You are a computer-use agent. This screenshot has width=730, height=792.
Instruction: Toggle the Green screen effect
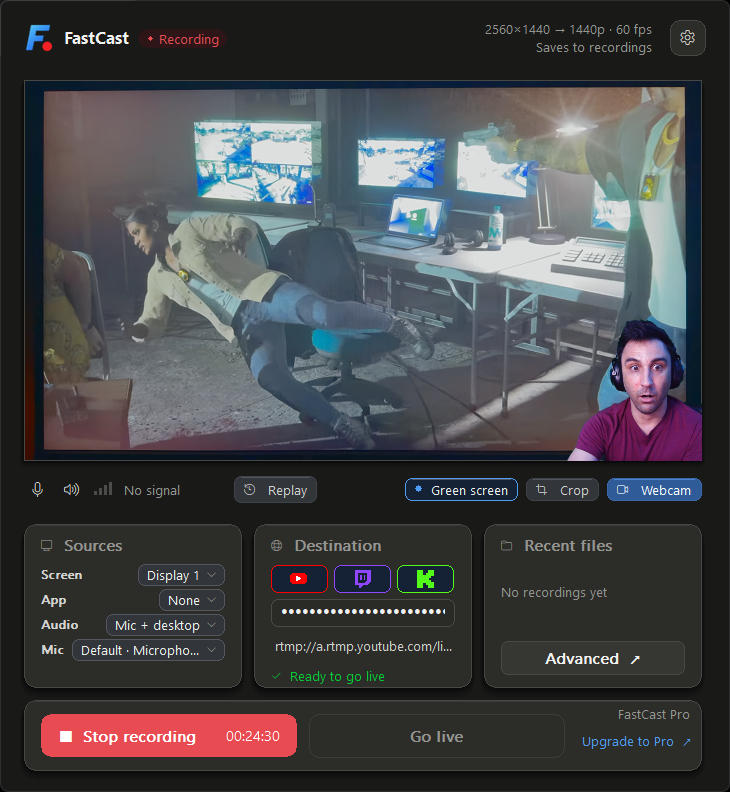(461, 490)
